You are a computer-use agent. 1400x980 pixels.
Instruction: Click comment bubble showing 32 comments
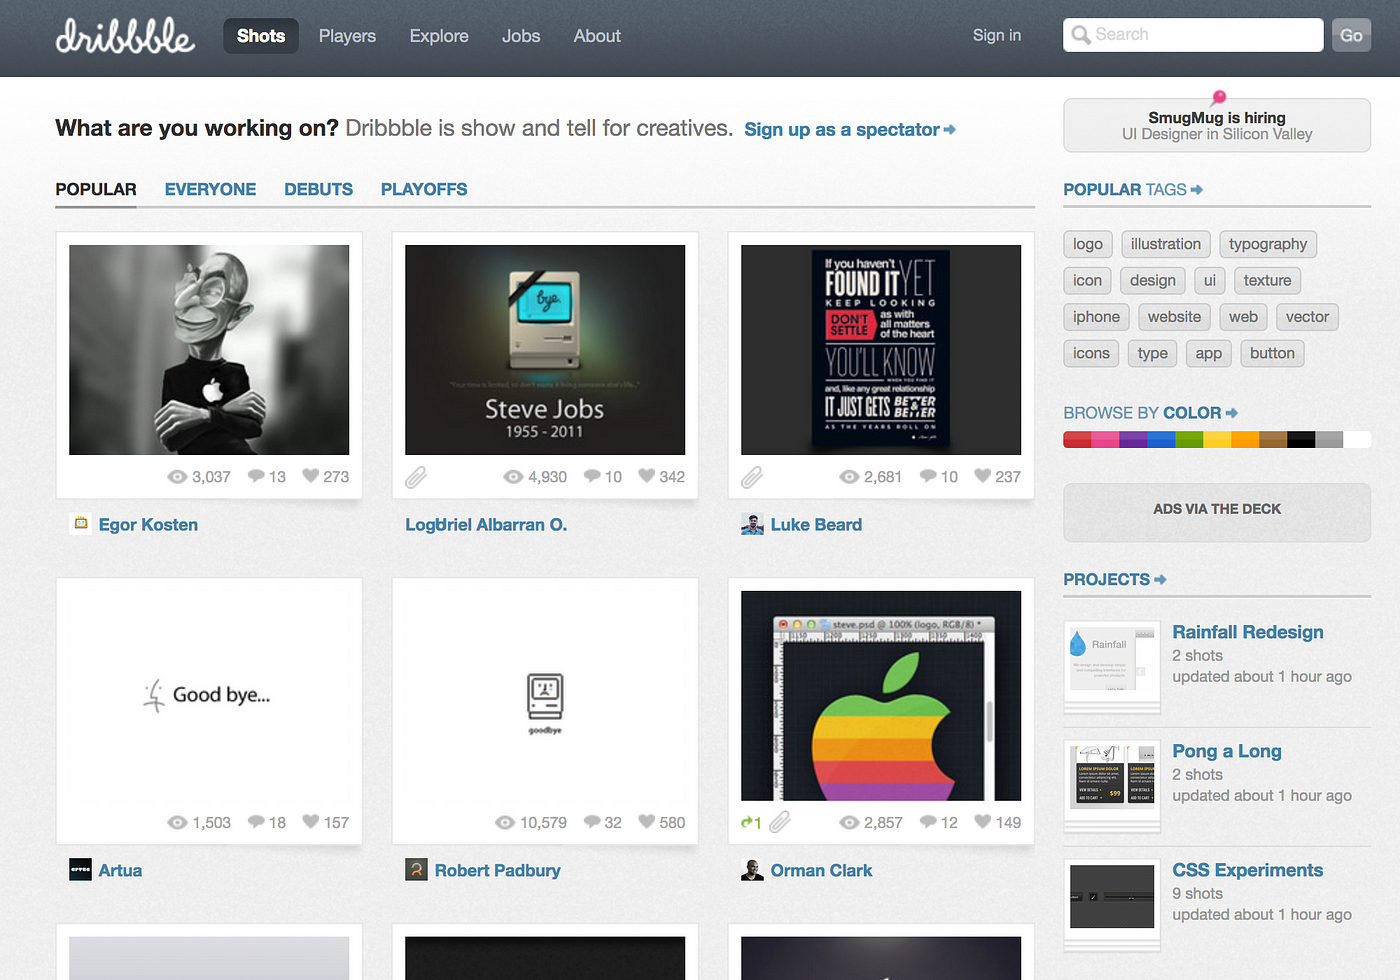pos(592,822)
